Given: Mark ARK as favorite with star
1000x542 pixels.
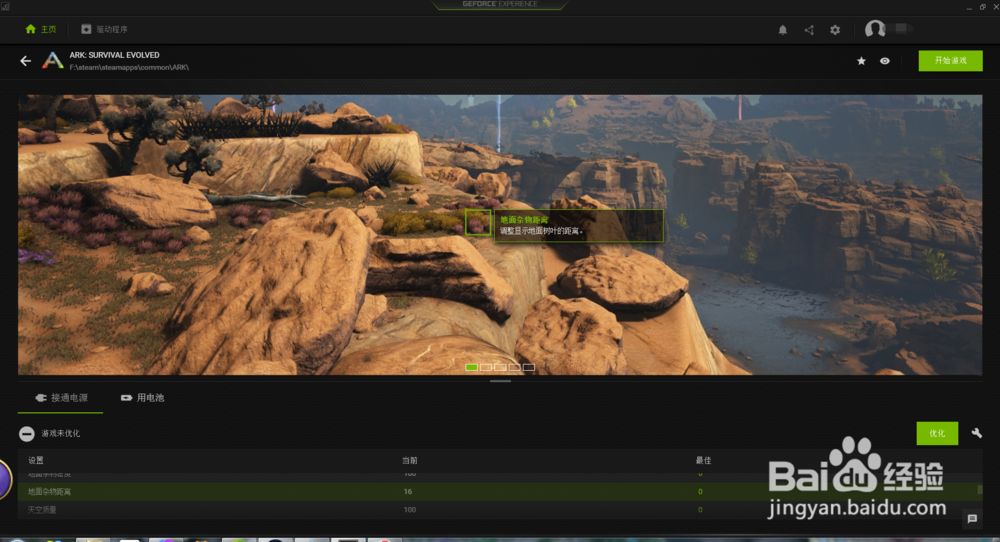Looking at the screenshot, I should 861,61.
